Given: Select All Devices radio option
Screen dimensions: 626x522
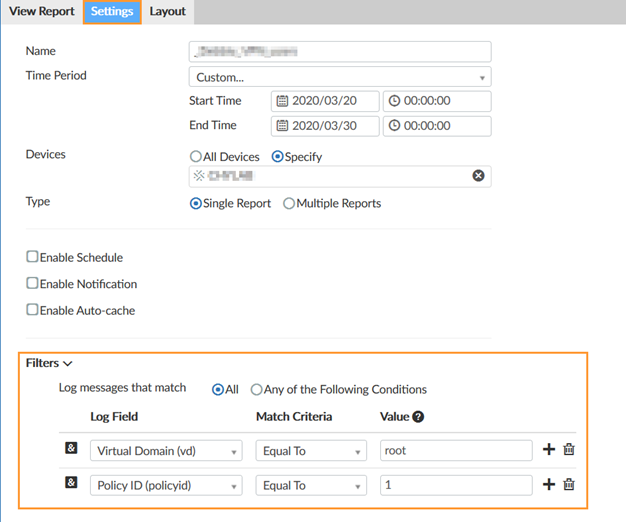Looking at the screenshot, I should pyautogui.click(x=196, y=157).
